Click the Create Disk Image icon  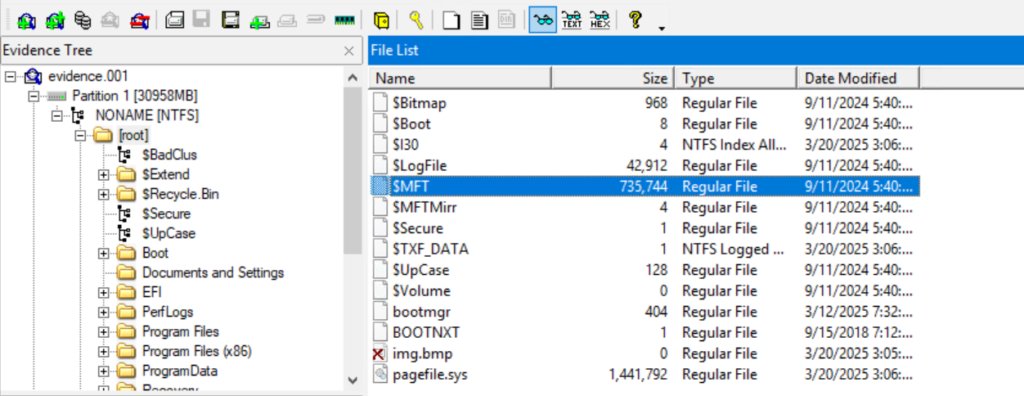click(x=174, y=20)
